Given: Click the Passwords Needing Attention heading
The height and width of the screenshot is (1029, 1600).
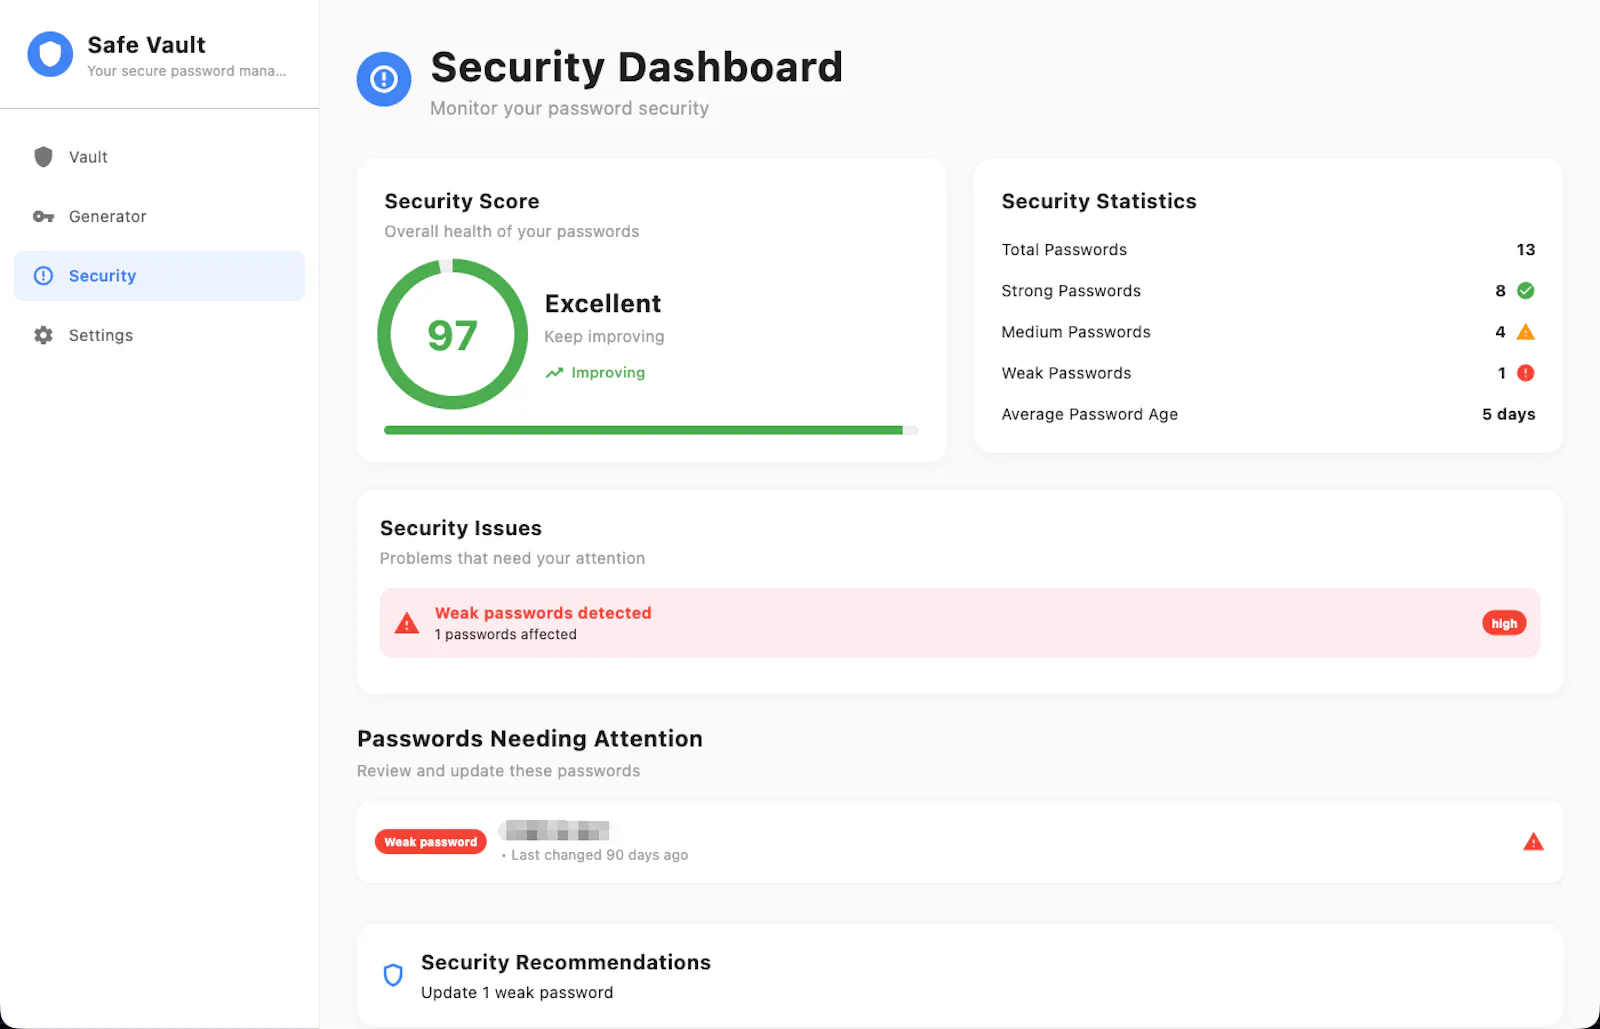Looking at the screenshot, I should 530,739.
